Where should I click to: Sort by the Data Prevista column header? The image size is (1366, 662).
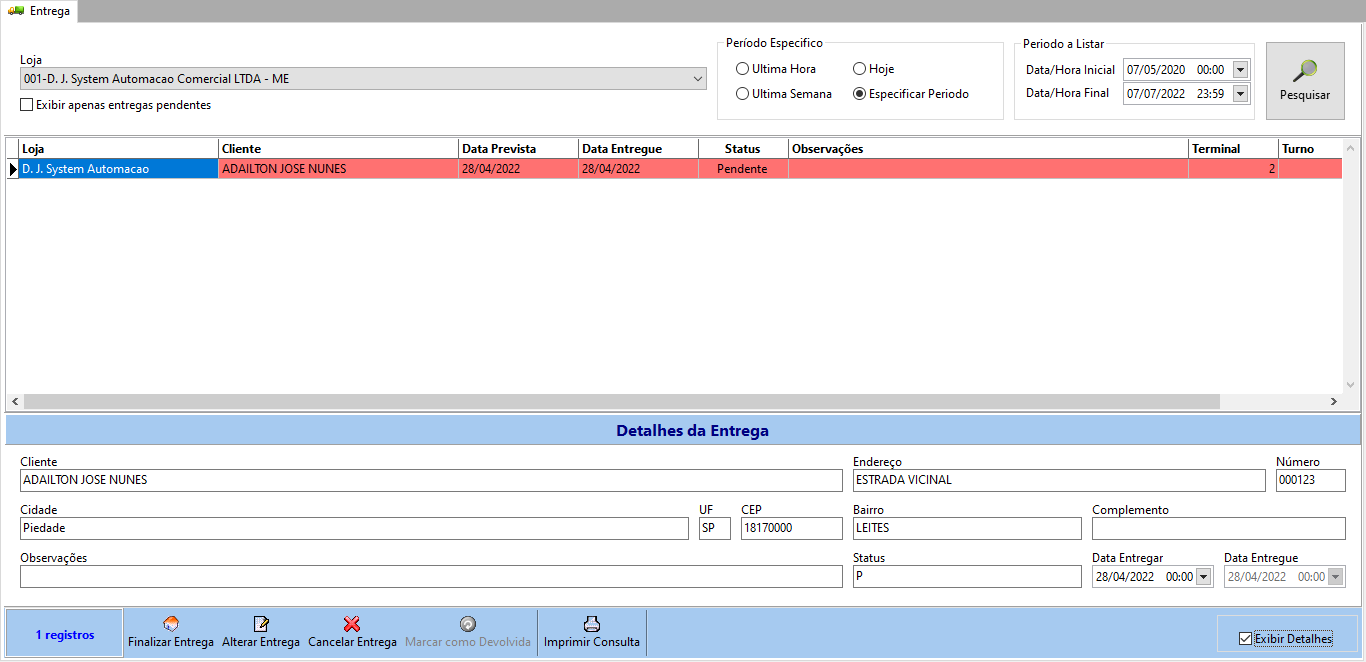point(518,149)
